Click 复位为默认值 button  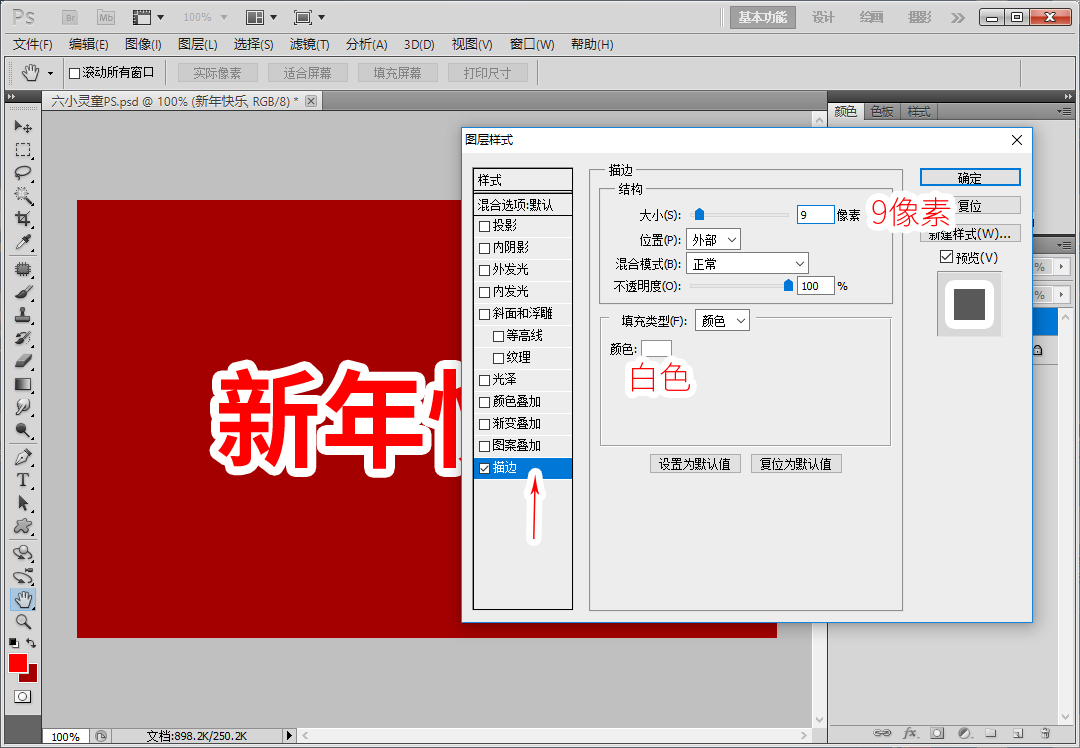[x=796, y=464]
